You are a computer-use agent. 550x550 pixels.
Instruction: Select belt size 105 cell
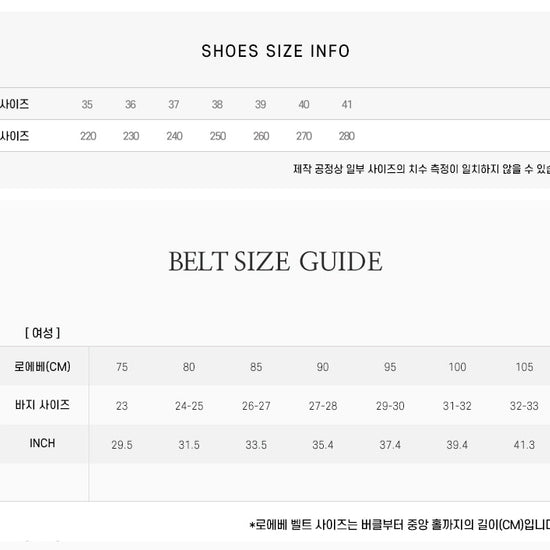524,367
